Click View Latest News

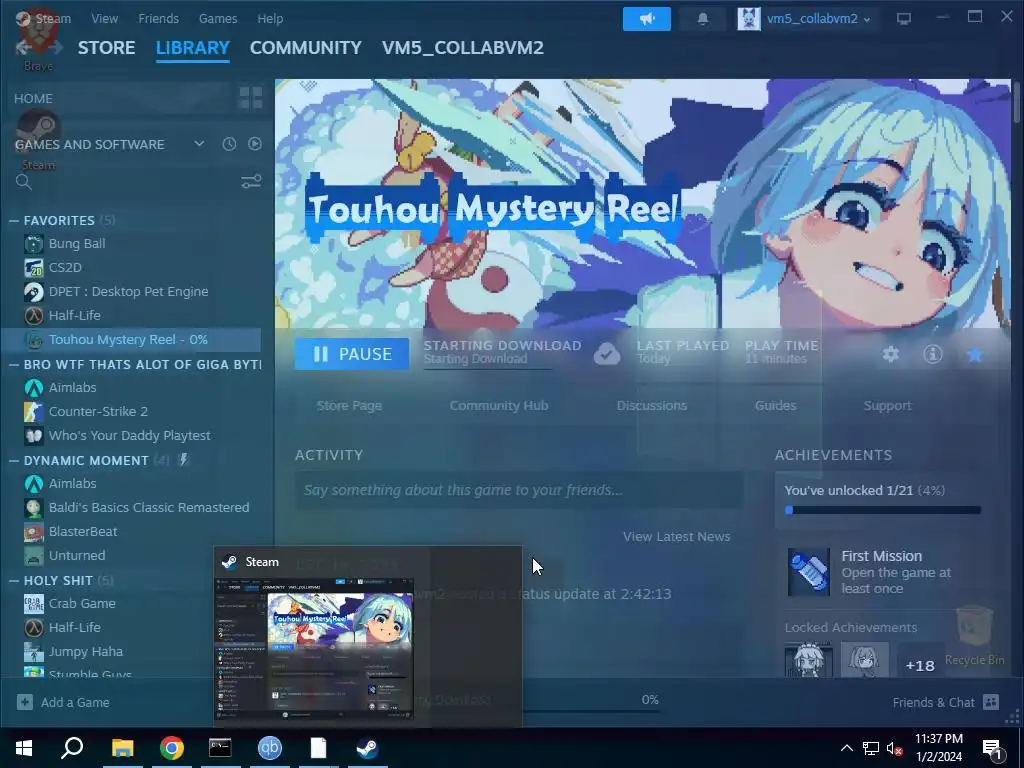pos(677,537)
